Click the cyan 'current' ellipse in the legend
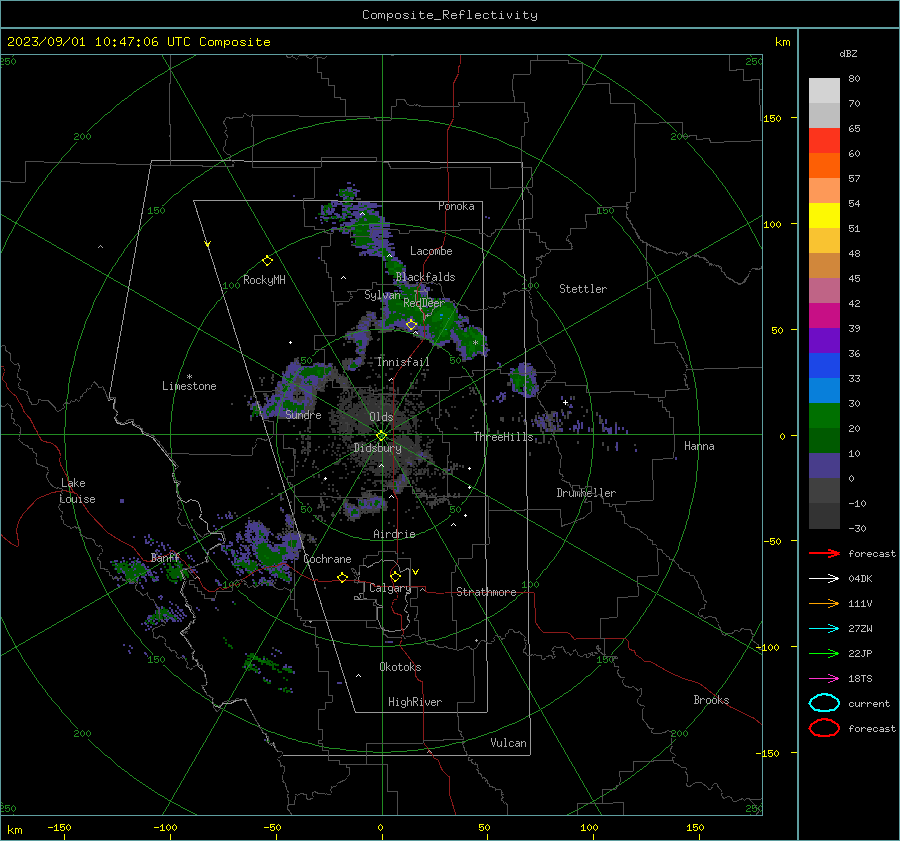 coord(824,703)
